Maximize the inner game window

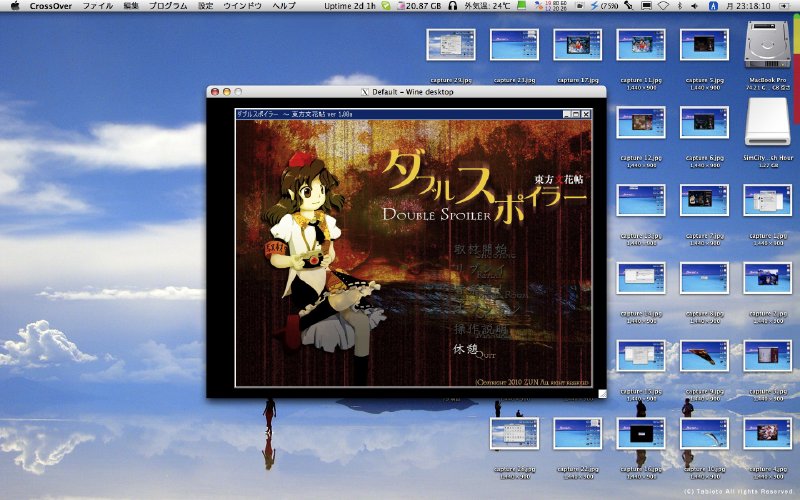(x=576, y=114)
